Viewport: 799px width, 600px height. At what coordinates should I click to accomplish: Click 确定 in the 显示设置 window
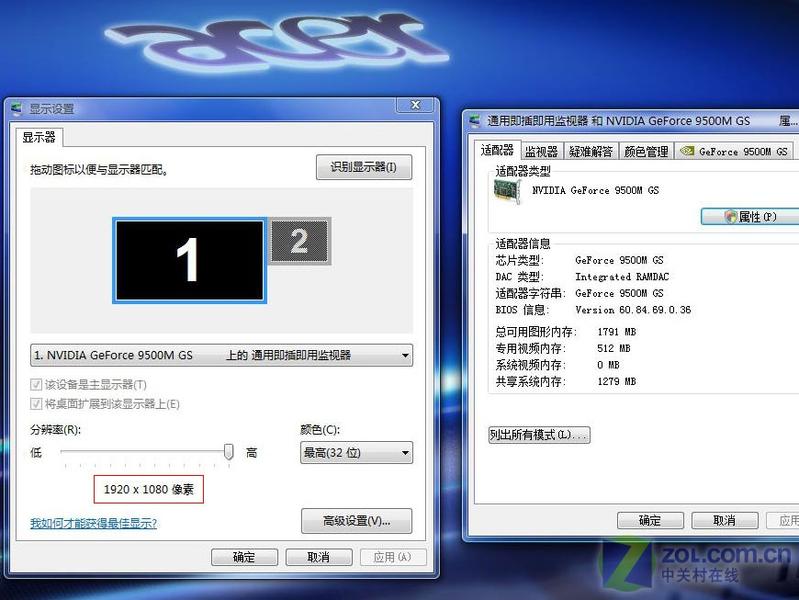tap(245, 557)
